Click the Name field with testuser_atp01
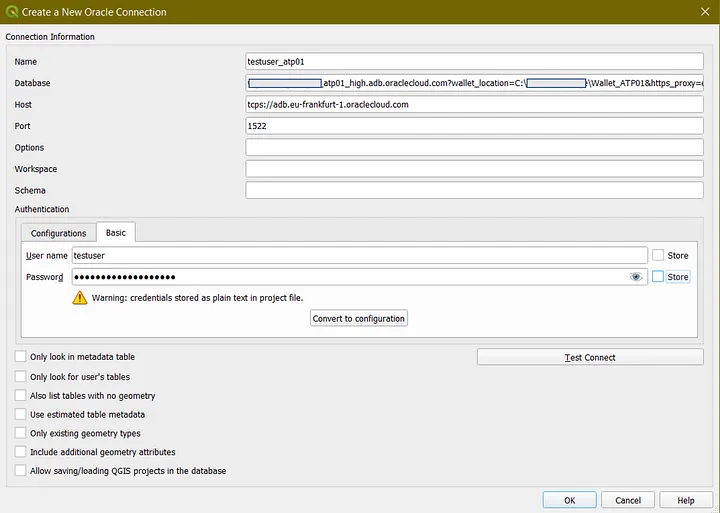This screenshot has width=720, height=513. click(x=474, y=62)
